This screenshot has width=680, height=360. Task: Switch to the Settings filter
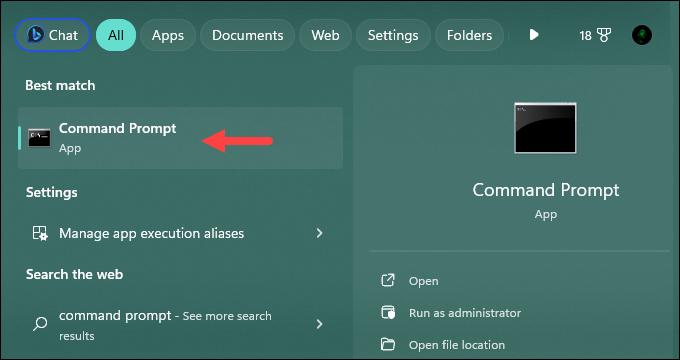(393, 35)
